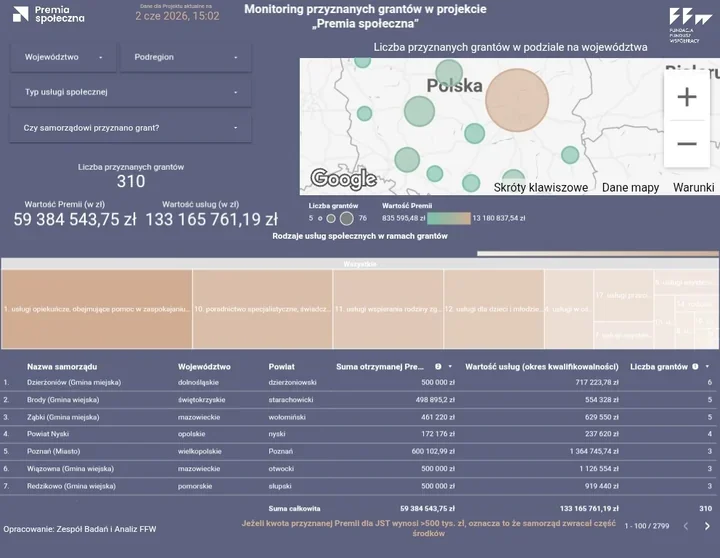This screenshot has width=720, height=558.
Task: Select row Dzierżoniów (Gmina miejska)
Action: point(360,382)
